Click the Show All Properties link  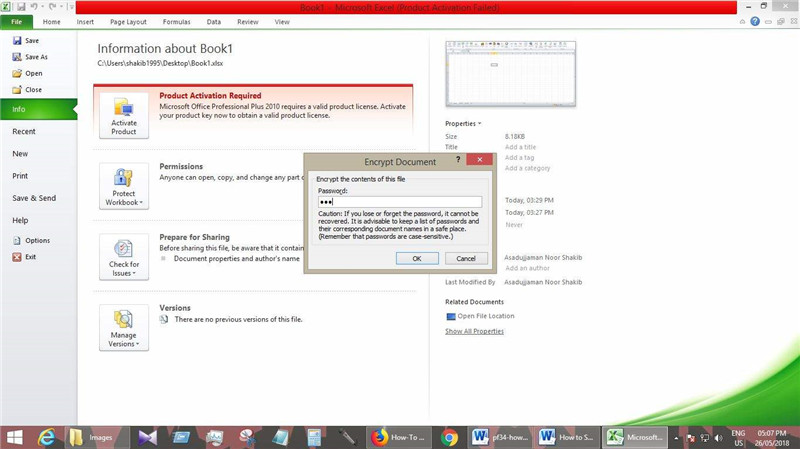coord(474,331)
